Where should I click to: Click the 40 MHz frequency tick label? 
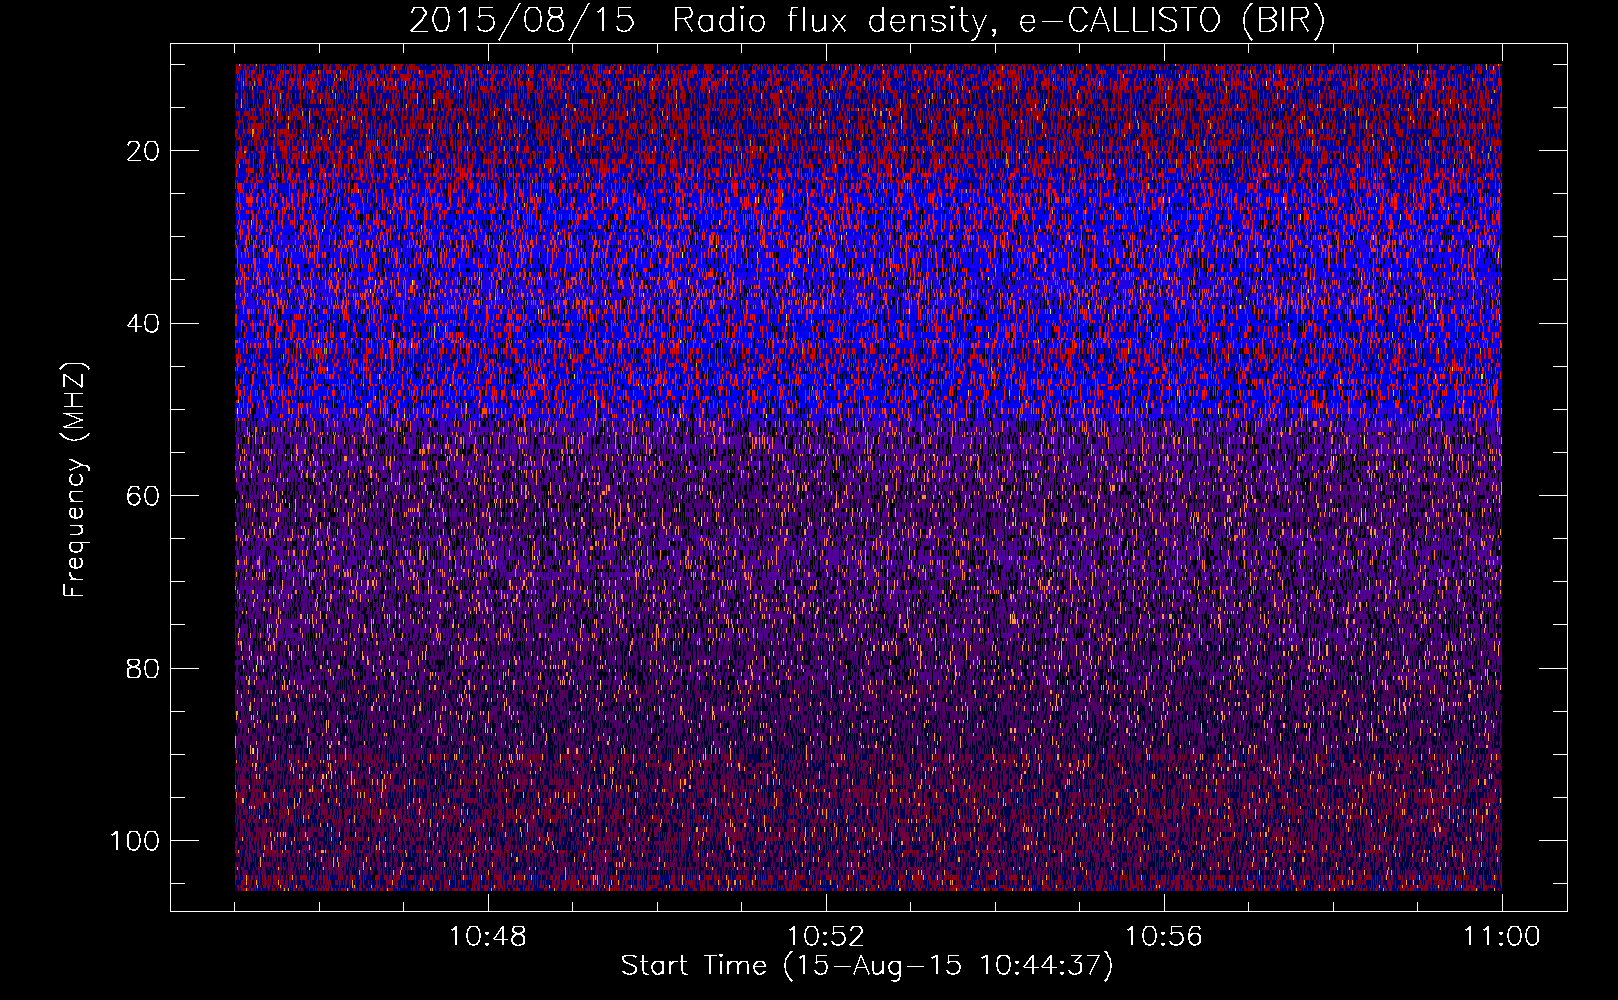(144, 324)
